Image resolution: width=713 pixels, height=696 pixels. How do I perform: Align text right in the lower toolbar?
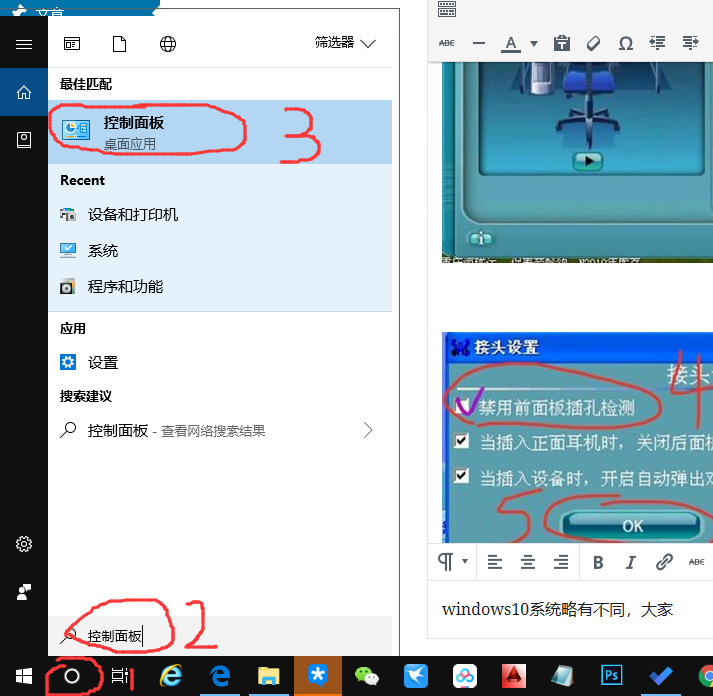[x=561, y=562]
